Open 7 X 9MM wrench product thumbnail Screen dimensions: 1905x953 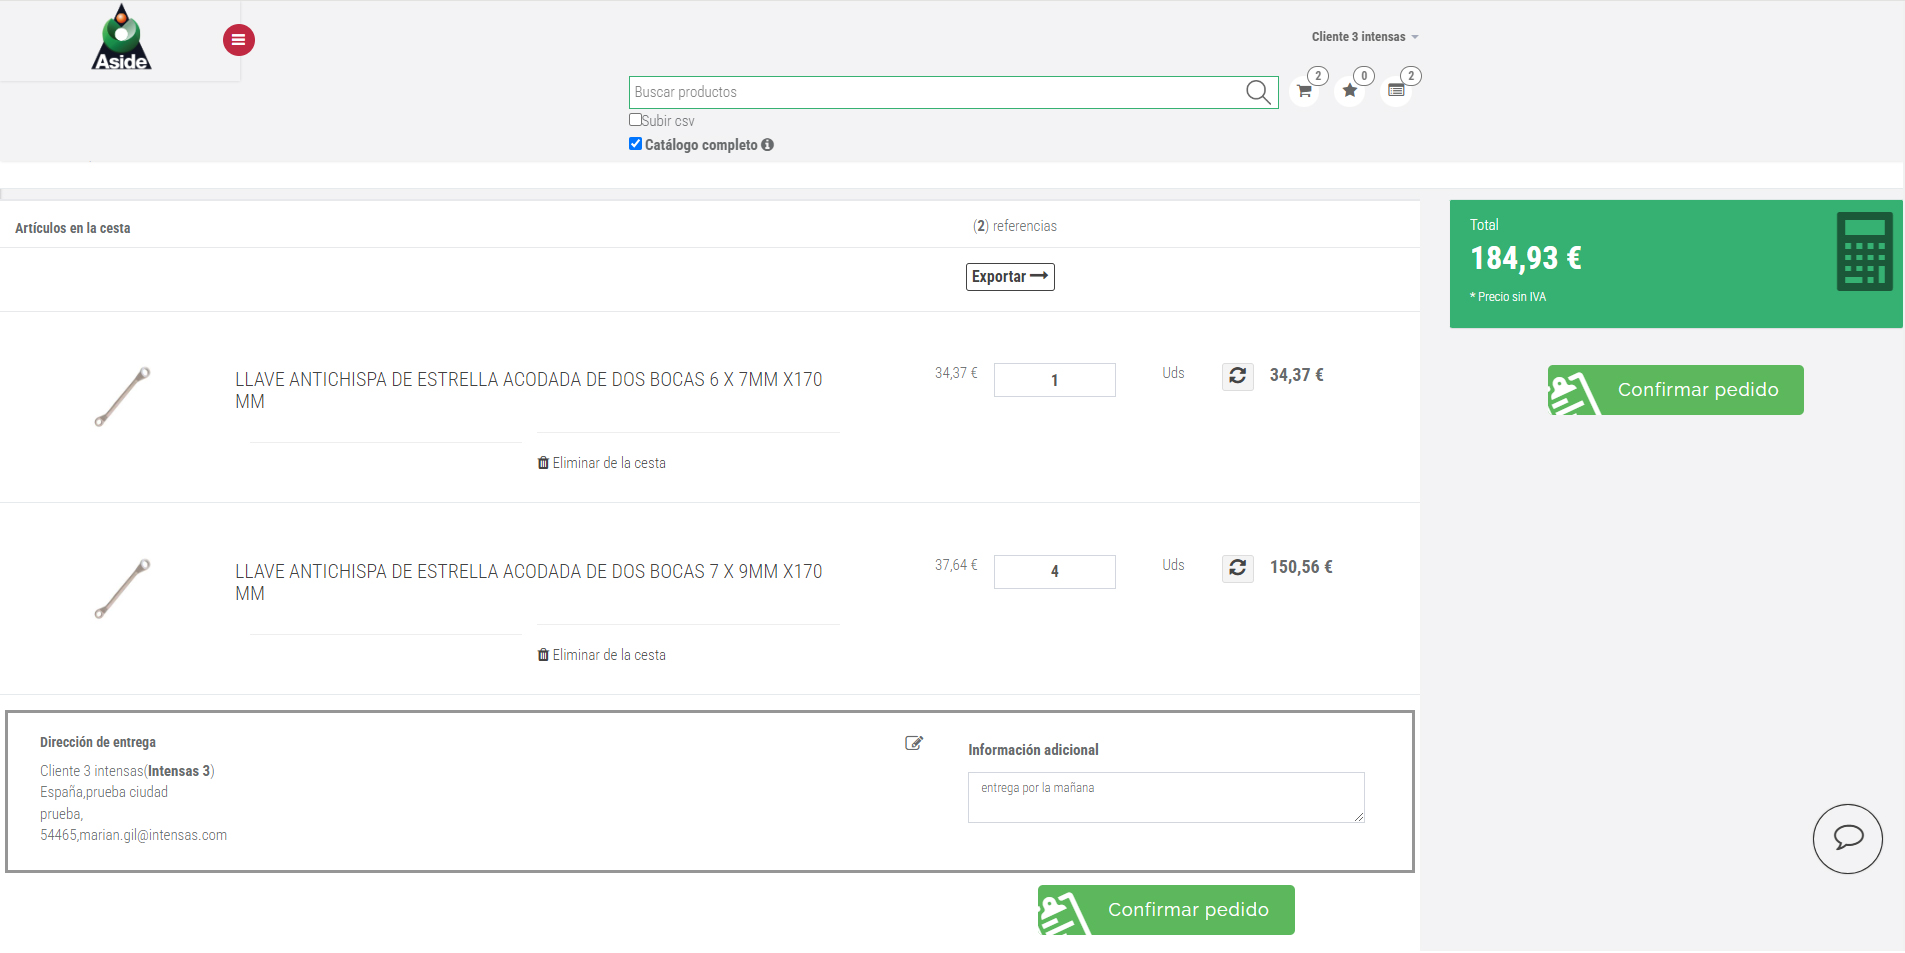click(x=122, y=589)
